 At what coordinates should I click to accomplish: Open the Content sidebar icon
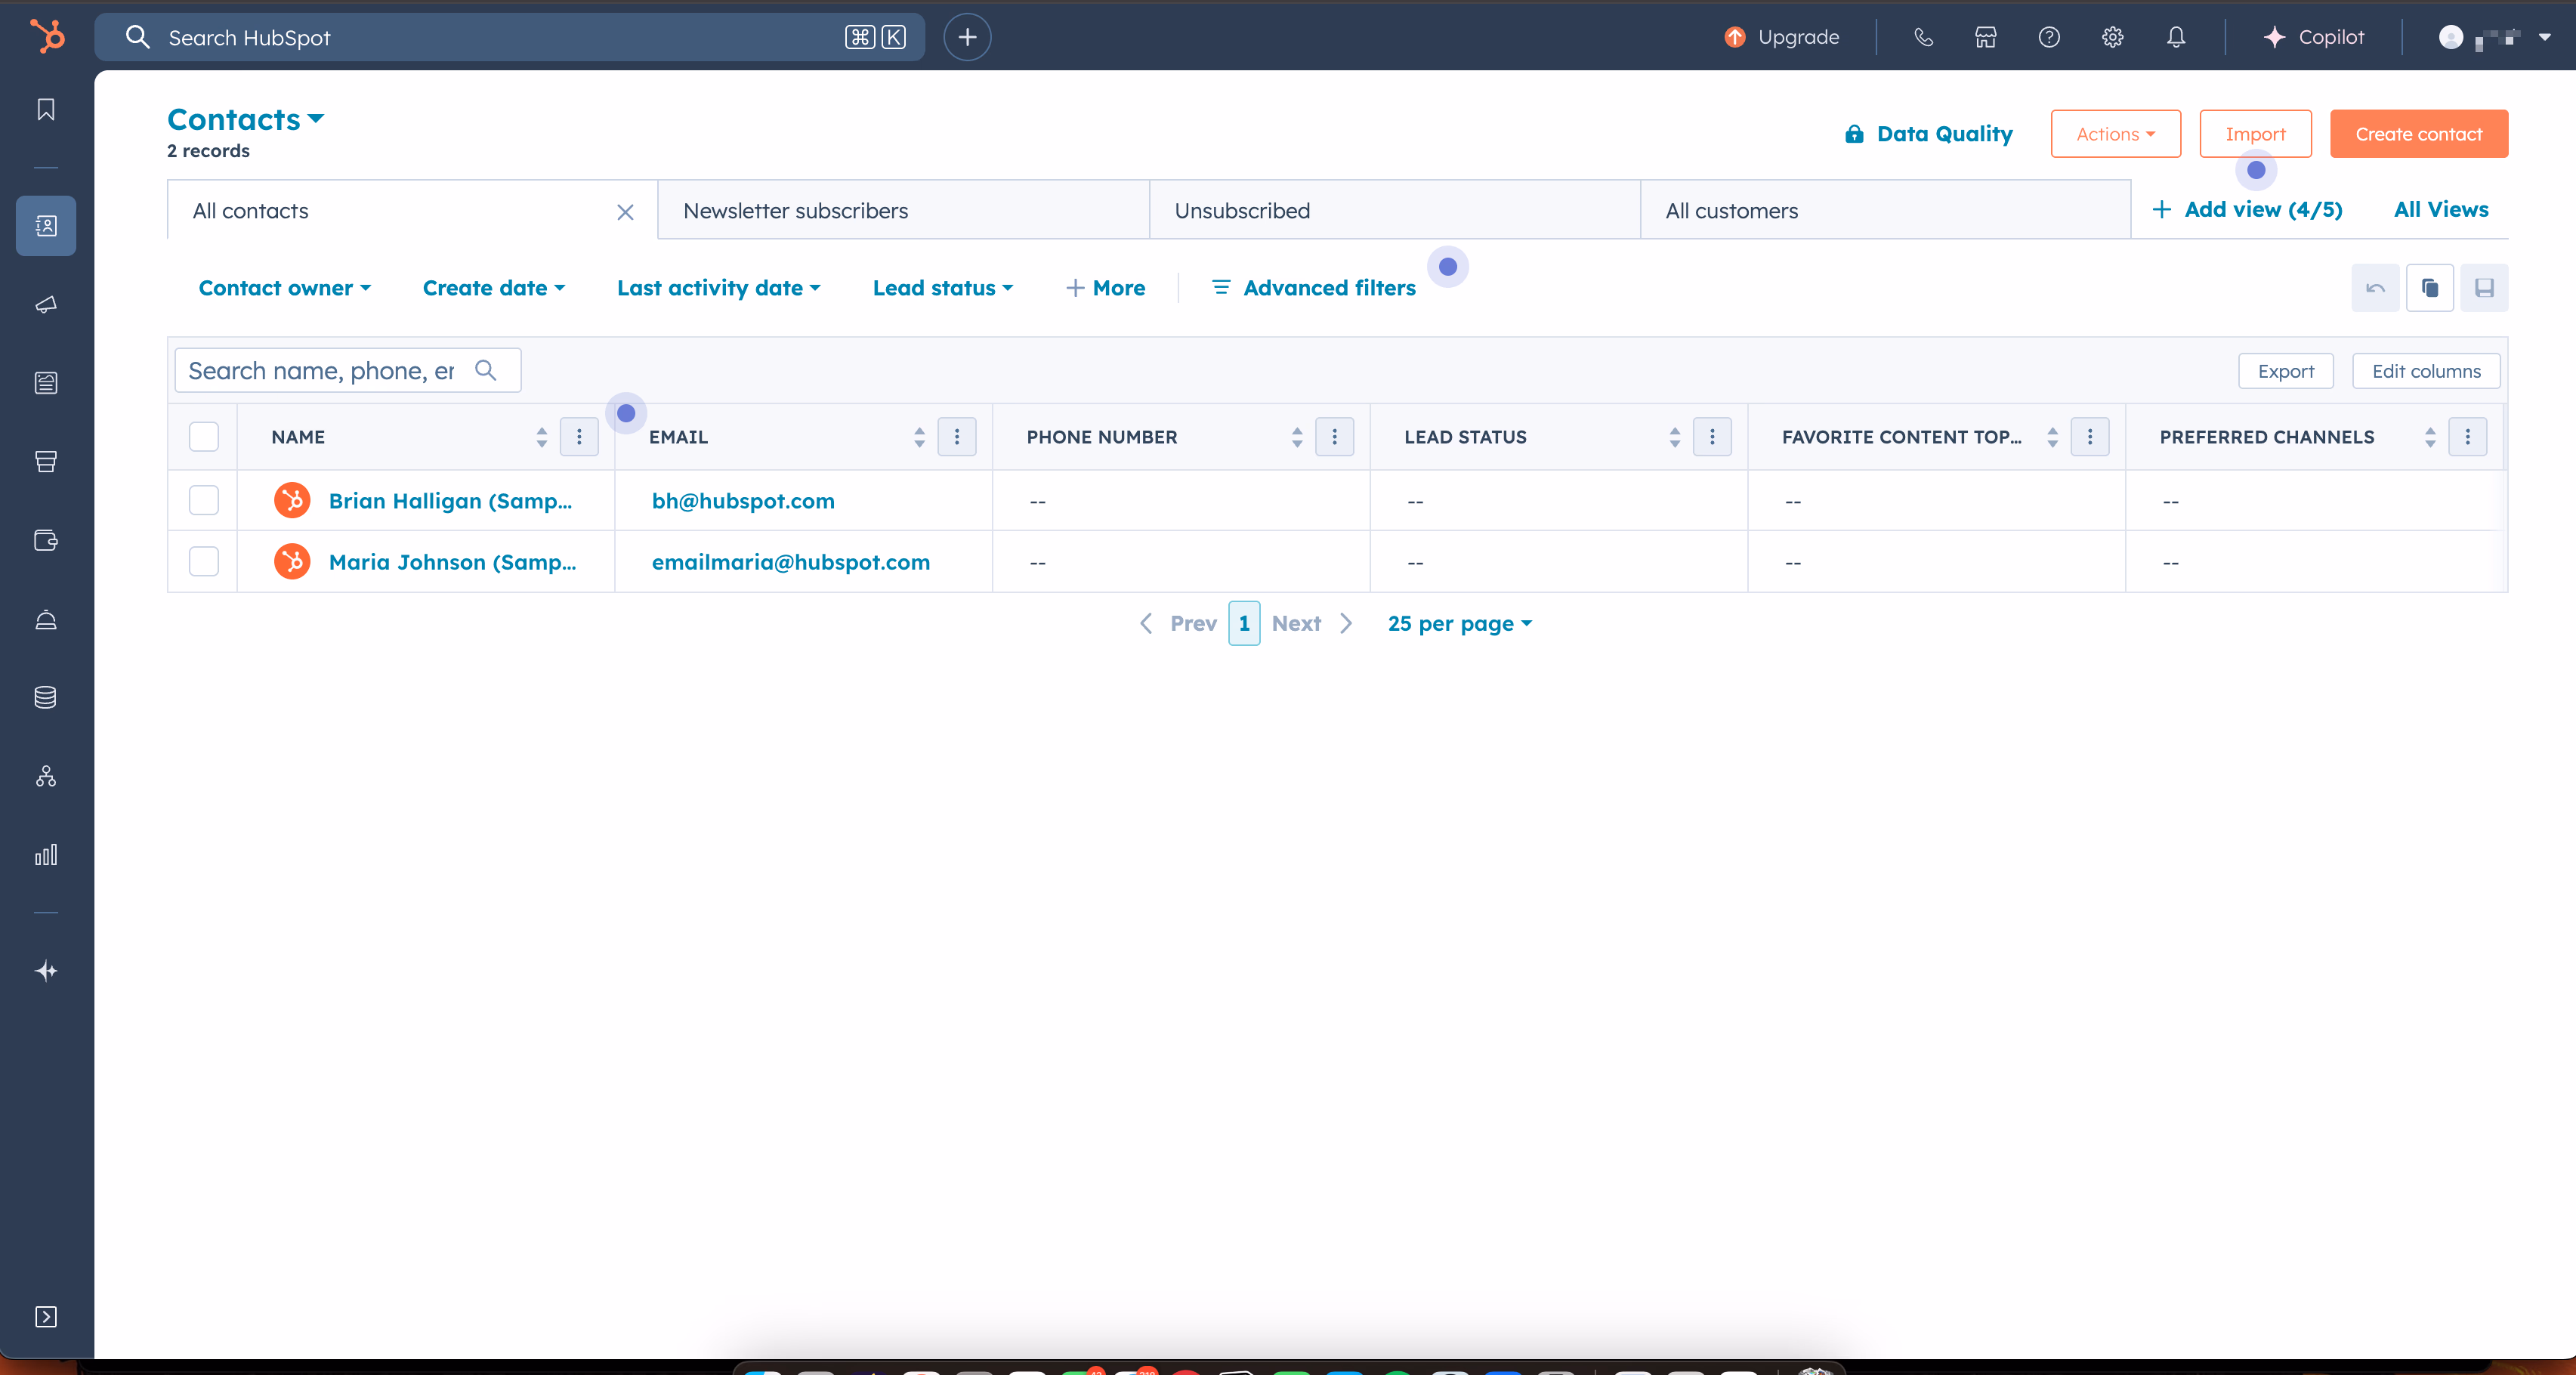click(x=46, y=383)
